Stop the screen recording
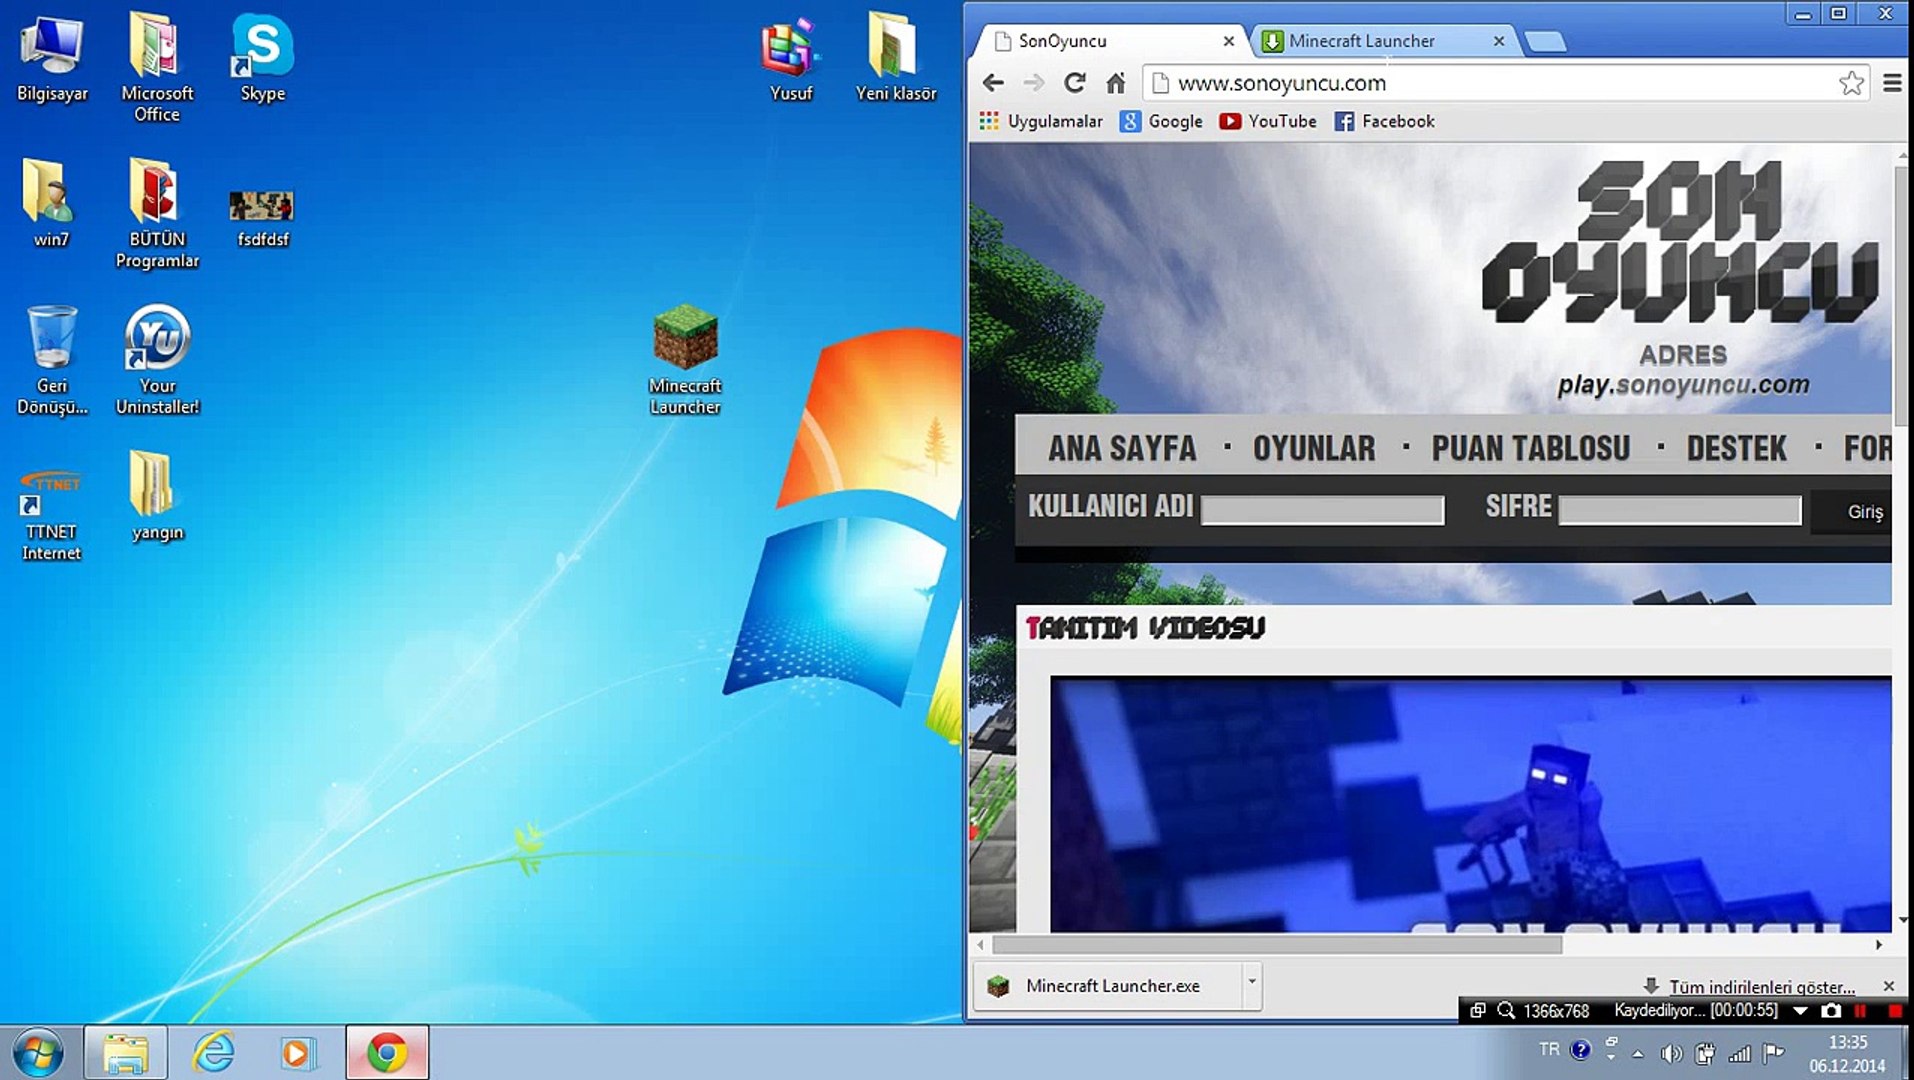1914x1080 pixels. 1894,1011
